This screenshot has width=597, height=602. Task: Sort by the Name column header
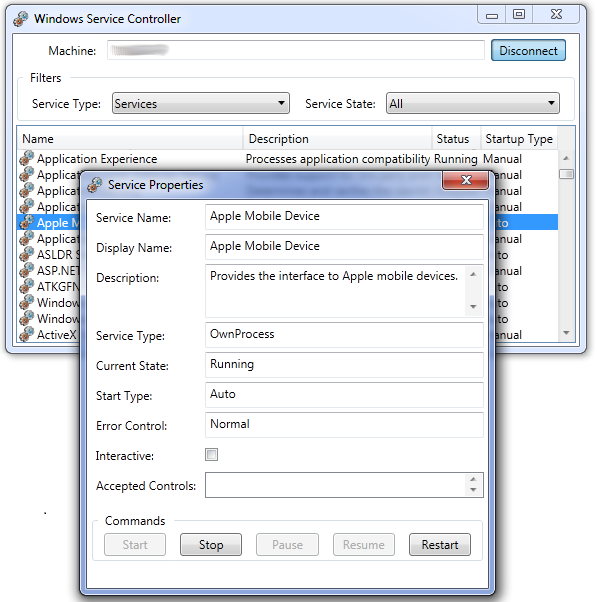130,139
